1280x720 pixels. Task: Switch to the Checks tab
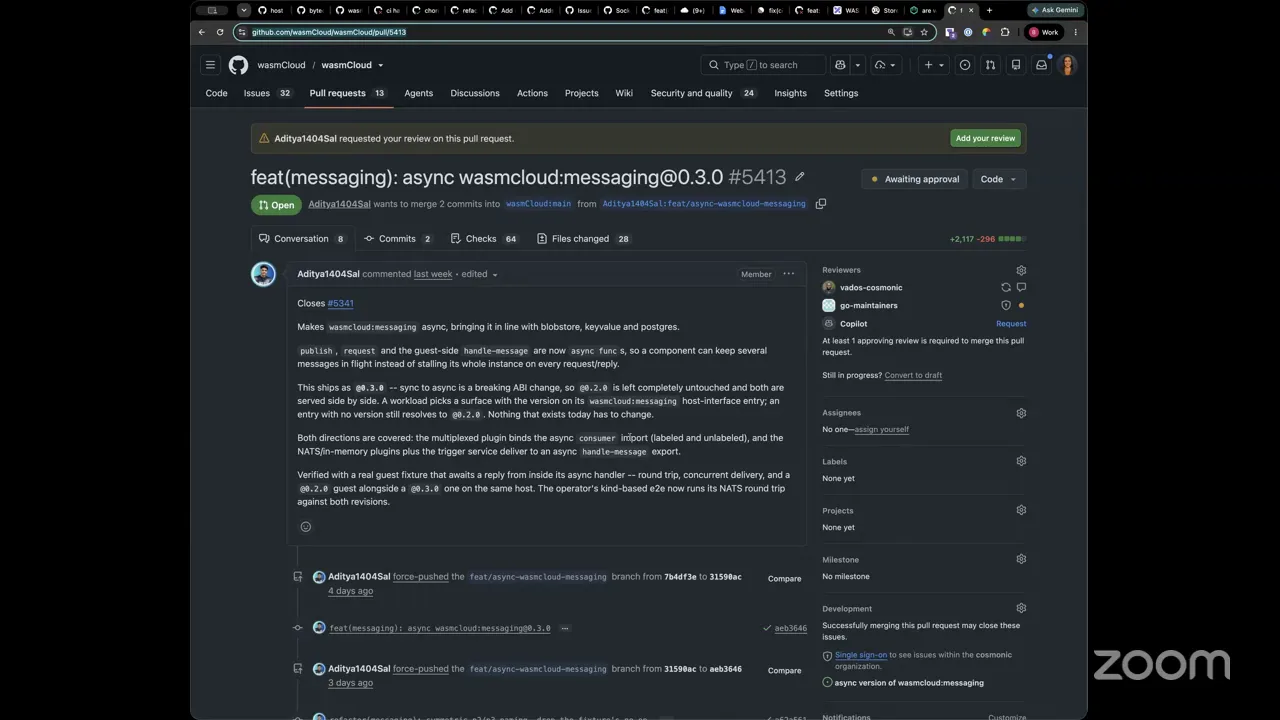[484, 239]
